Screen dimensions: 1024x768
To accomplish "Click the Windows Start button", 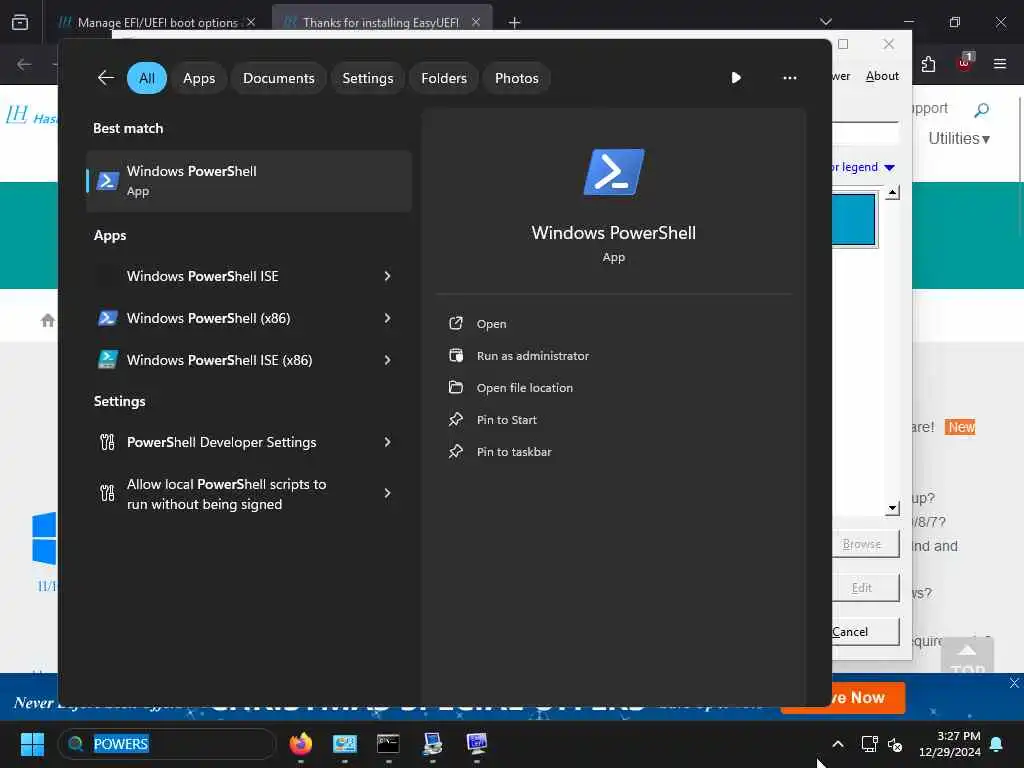I will tap(32, 744).
